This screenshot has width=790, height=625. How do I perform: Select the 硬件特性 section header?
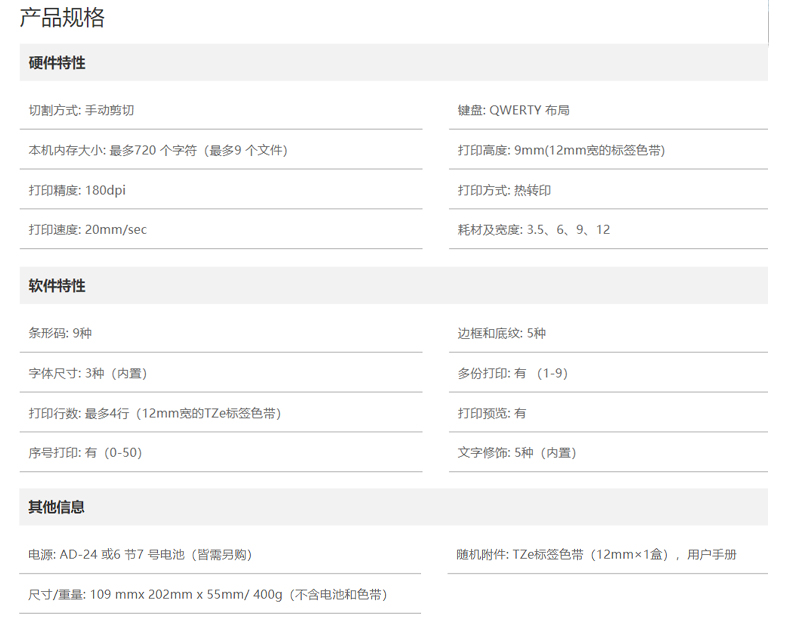57,63
